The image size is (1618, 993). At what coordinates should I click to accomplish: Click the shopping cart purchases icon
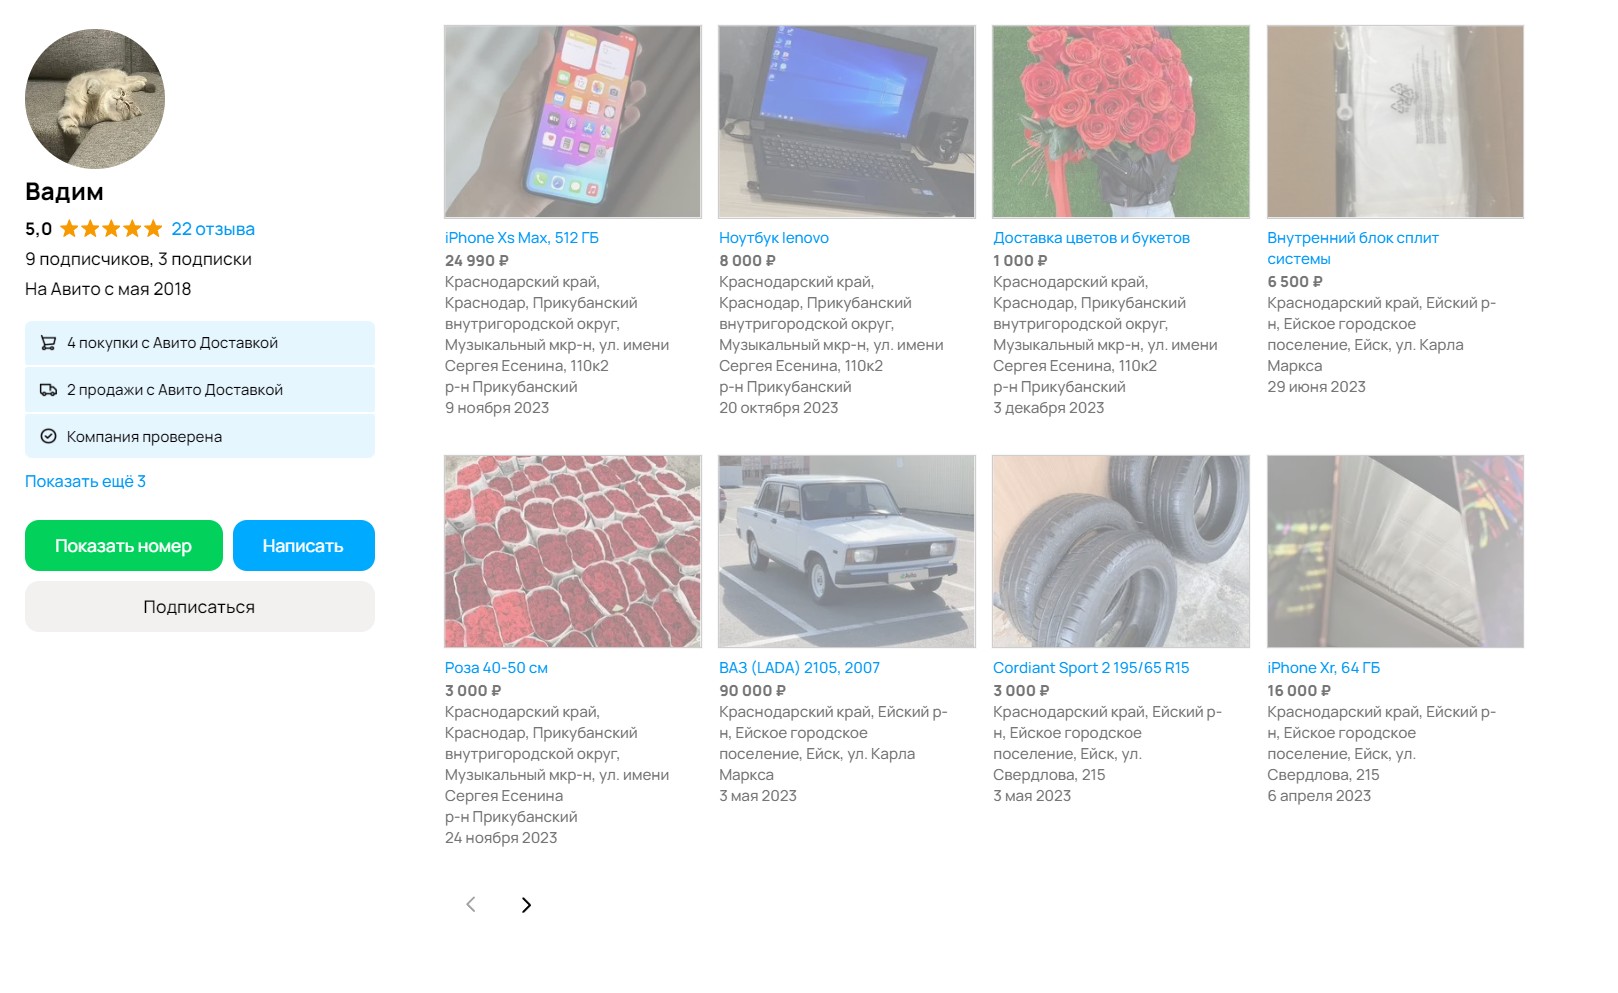pos(48,343)
